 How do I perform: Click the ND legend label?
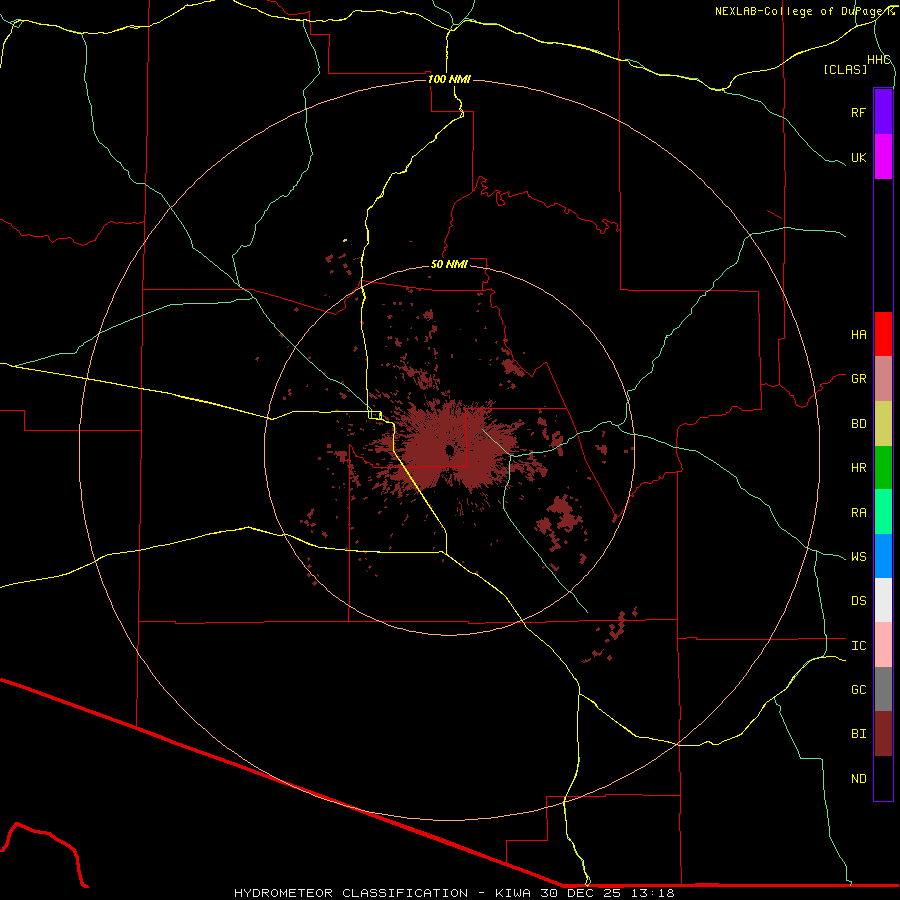pyautogui.click(x=858, y=779)
